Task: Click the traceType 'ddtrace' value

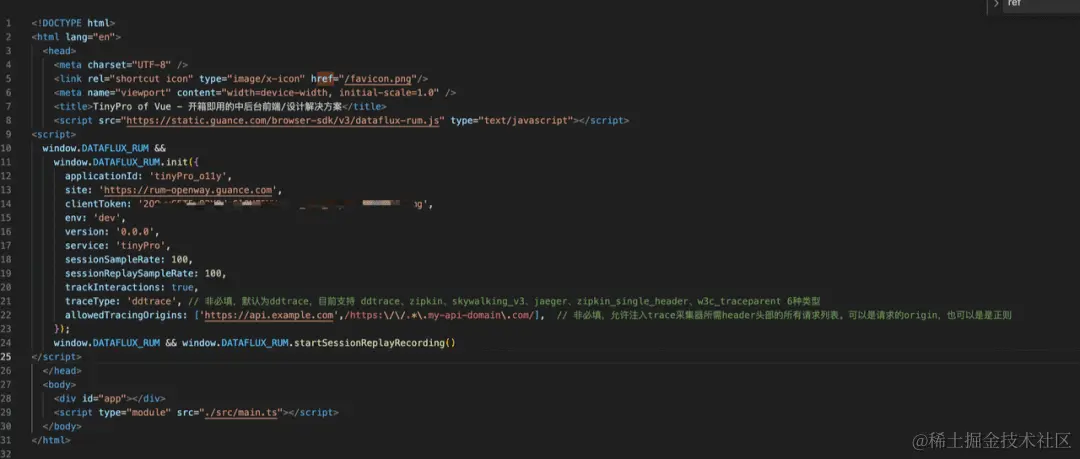Action: 154,301
